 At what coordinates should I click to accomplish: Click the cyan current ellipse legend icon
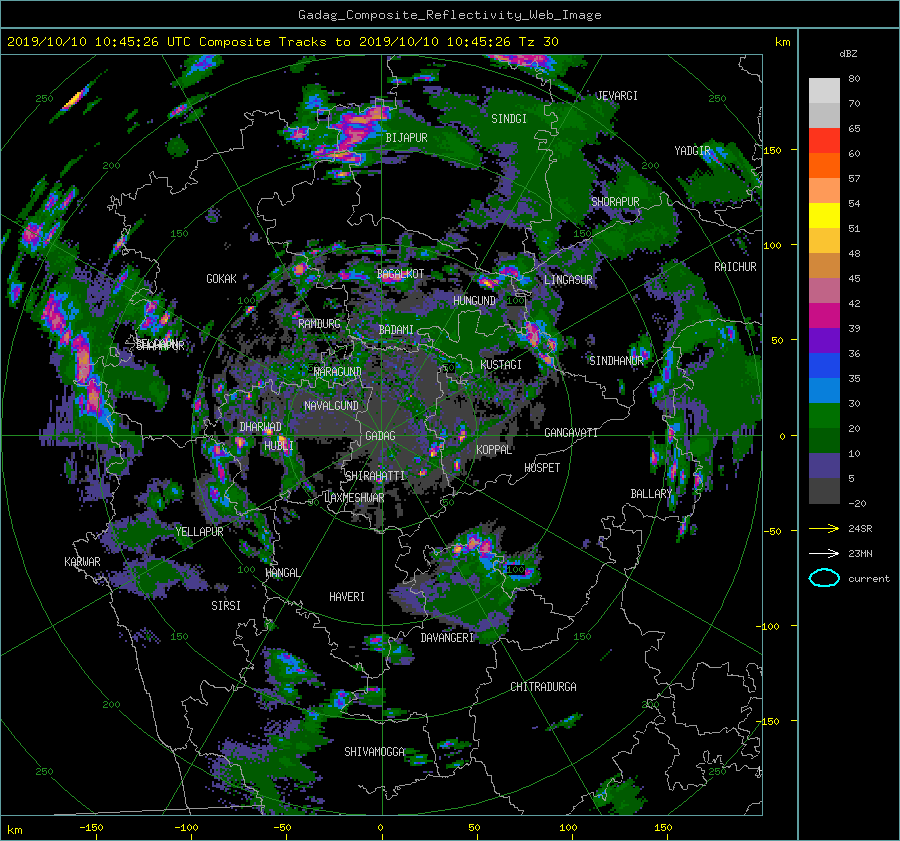[x=824, y=578]
